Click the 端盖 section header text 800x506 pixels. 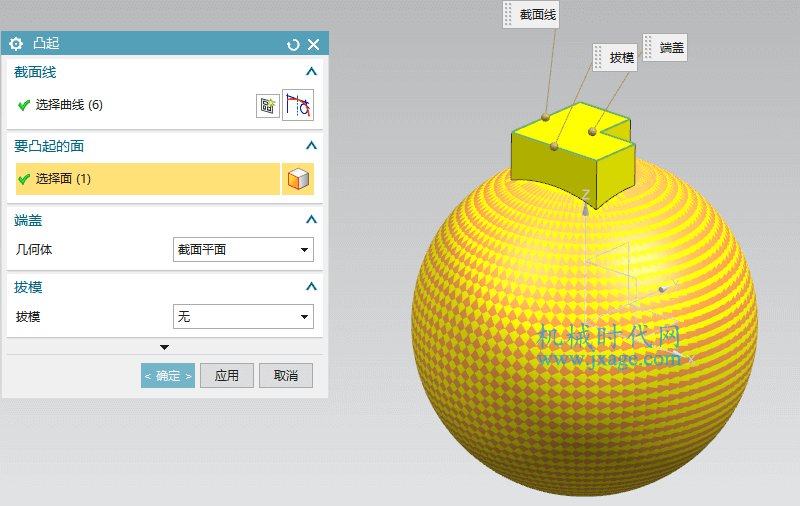coord(28,220)
